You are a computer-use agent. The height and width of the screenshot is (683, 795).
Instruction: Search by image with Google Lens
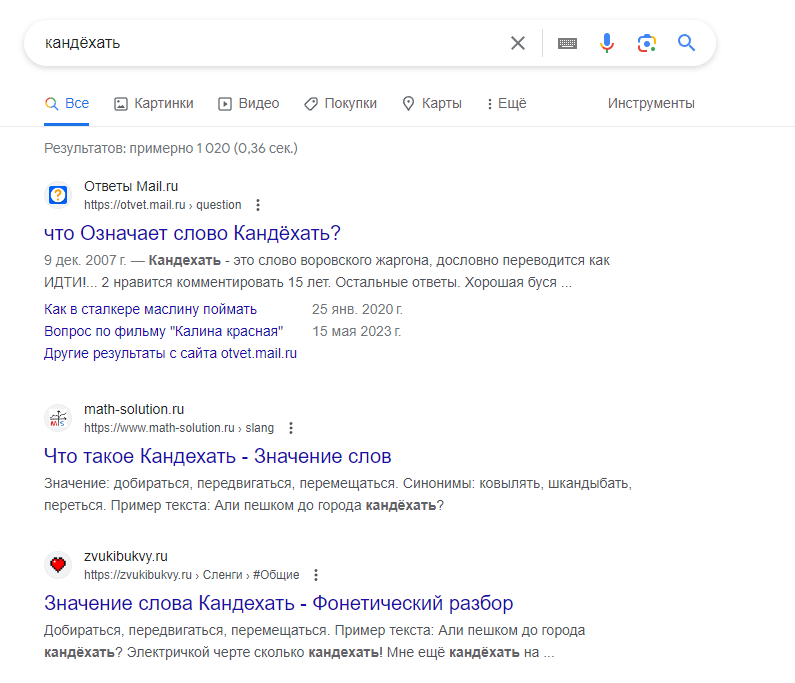[647, 43]
